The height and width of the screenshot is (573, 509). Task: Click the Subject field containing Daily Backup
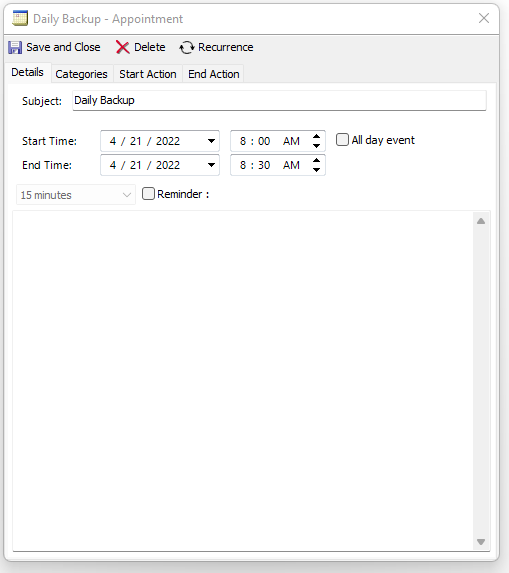pyautogui.click(x=279, y=100)
